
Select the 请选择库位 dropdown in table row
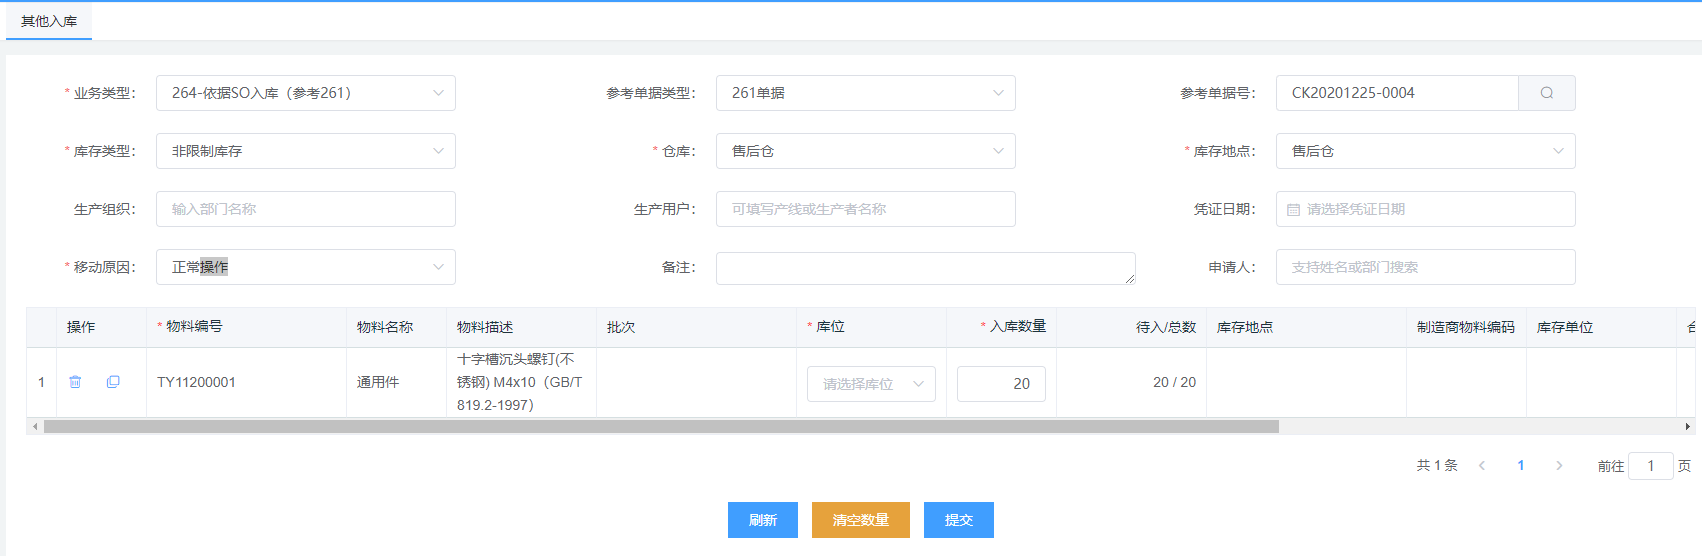point(871,384)
